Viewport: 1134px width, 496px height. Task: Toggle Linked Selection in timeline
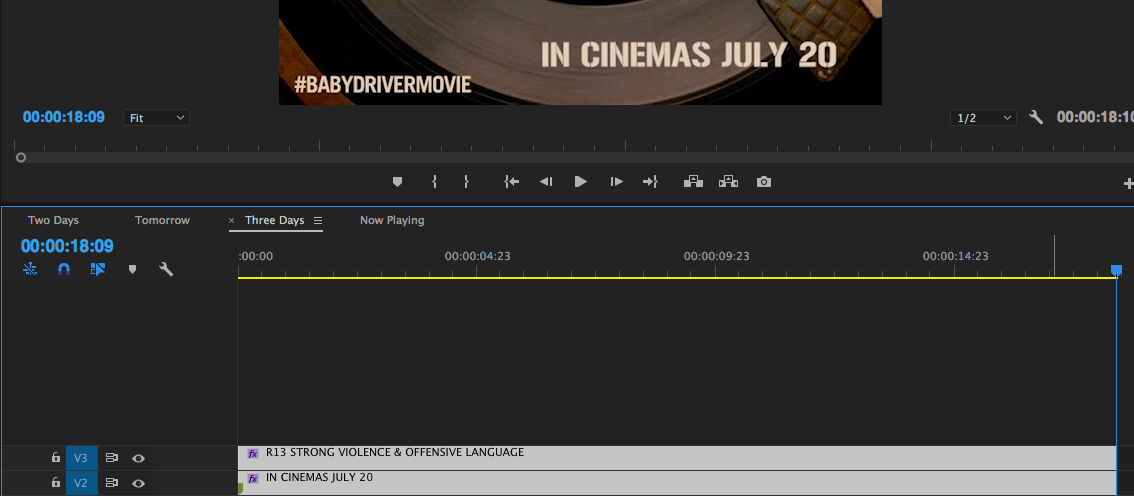(98, 269)
